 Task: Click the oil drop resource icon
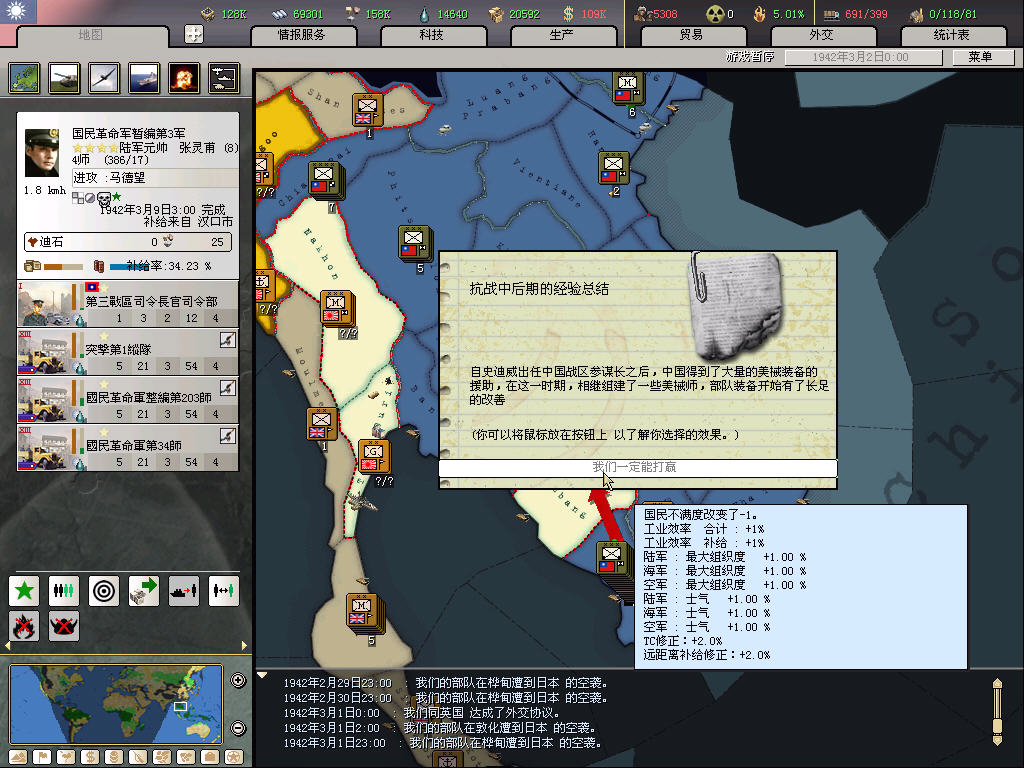[424, 14]
